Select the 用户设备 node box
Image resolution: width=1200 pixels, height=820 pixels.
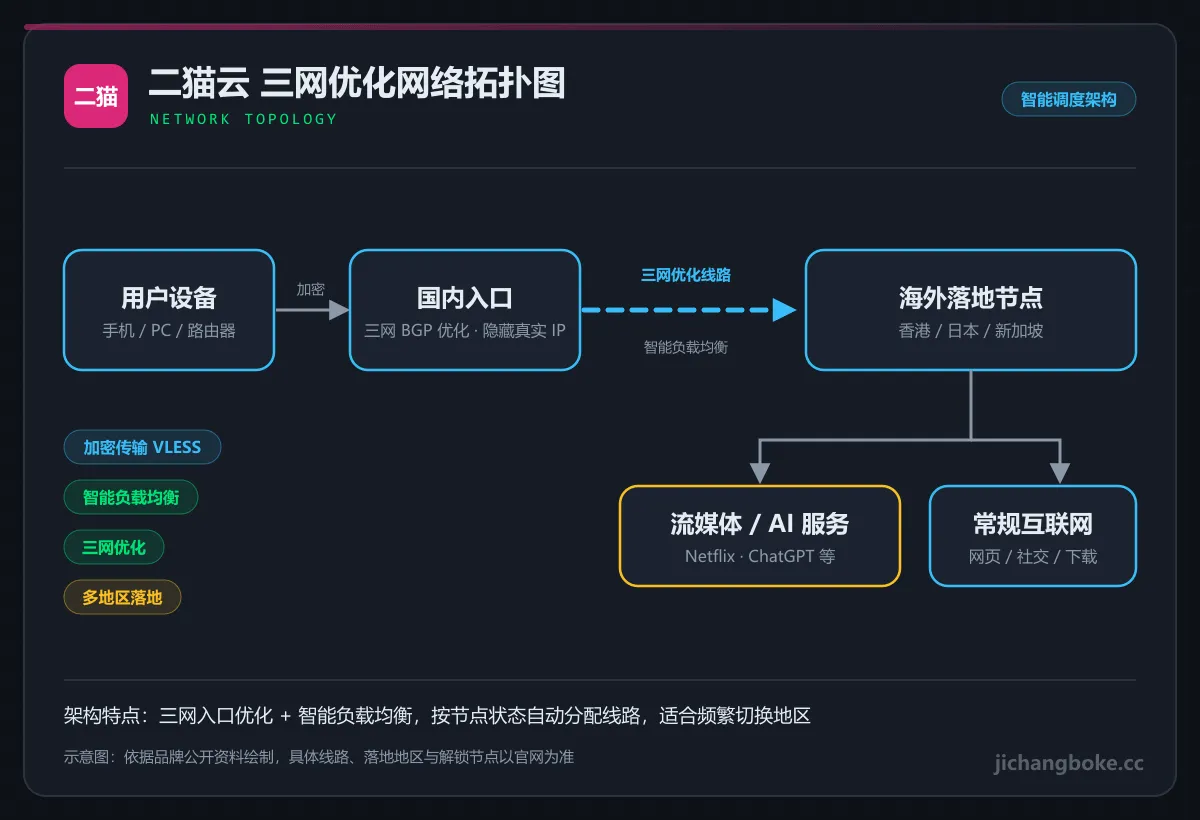click(169, 310)
